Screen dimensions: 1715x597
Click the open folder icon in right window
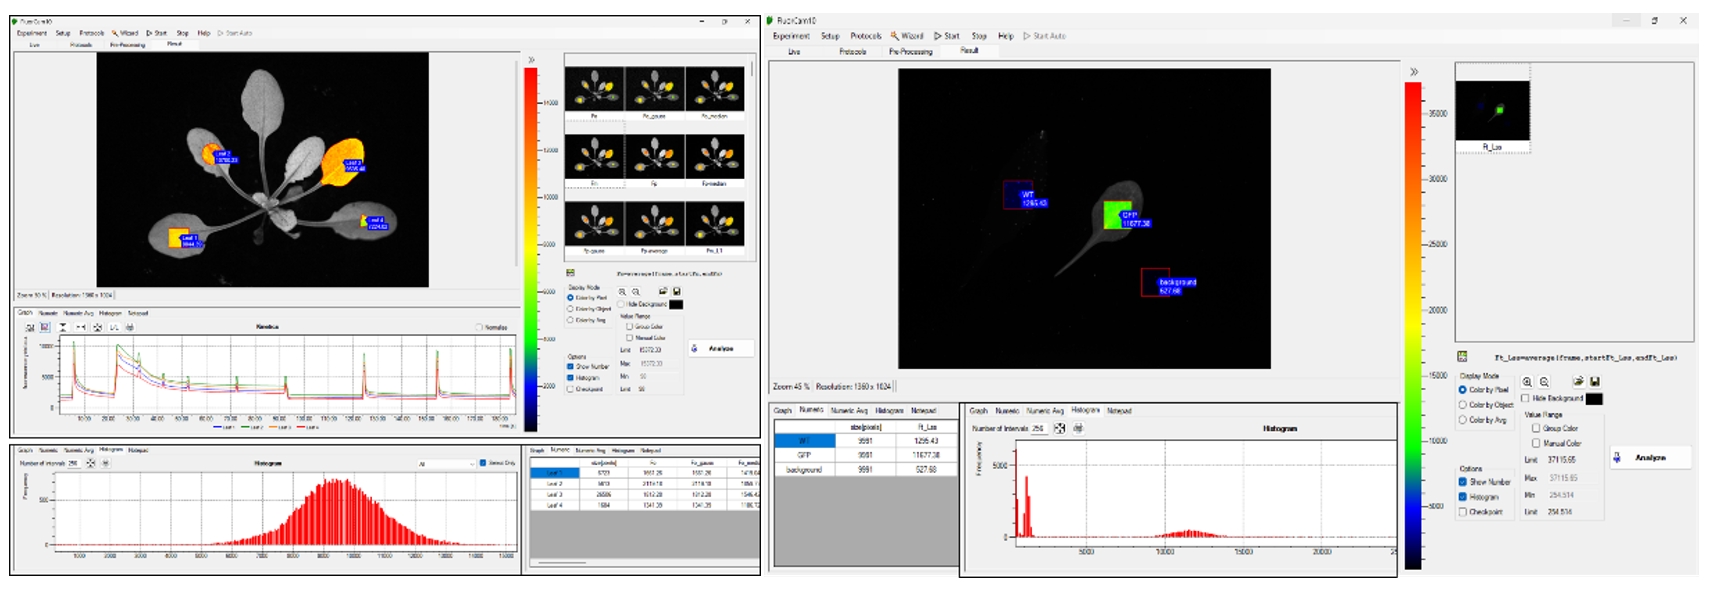click(1578, 382)
